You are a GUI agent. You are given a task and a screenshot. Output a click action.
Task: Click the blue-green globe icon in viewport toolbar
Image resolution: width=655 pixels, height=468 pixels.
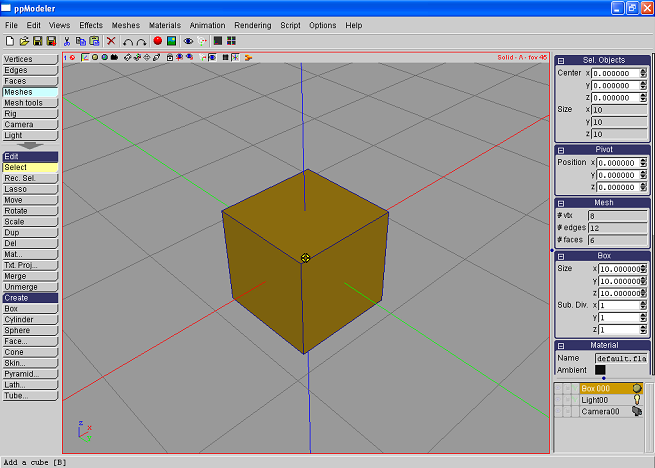[105, 57]
